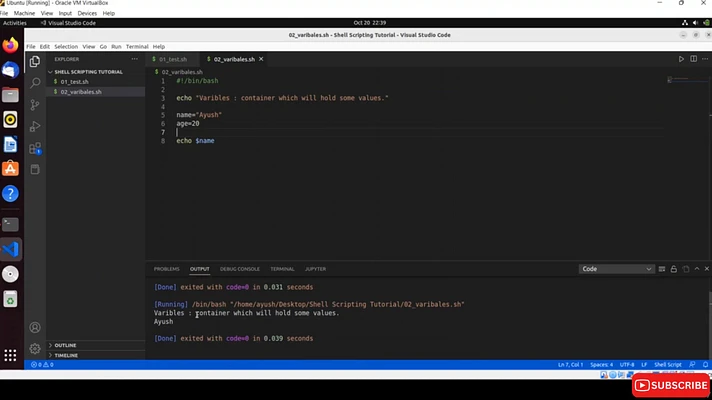
Task: Switch to the 01_test.sh editor tab
Action: coord(173,59)
